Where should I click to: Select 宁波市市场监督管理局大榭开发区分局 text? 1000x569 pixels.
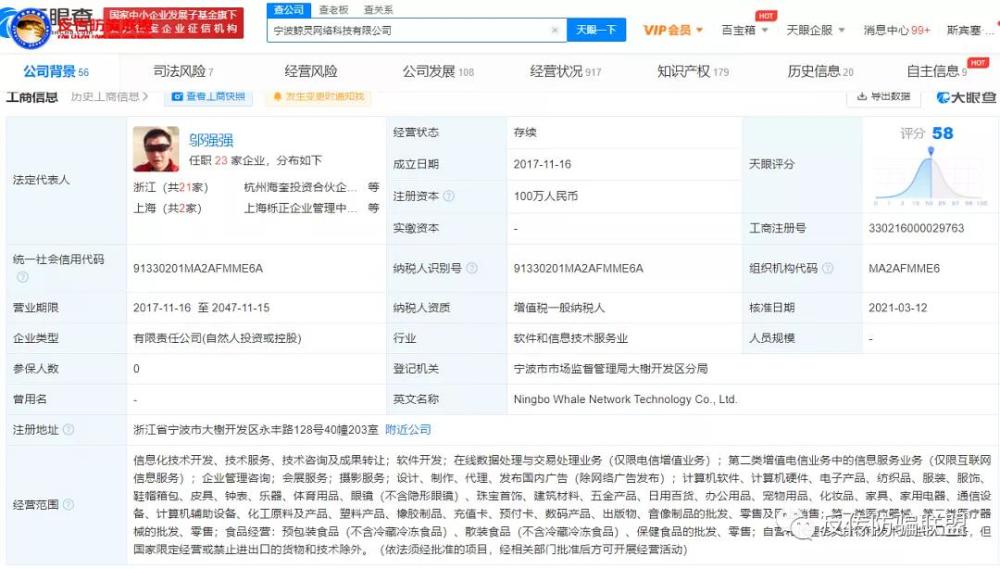(x=610, y=369)
